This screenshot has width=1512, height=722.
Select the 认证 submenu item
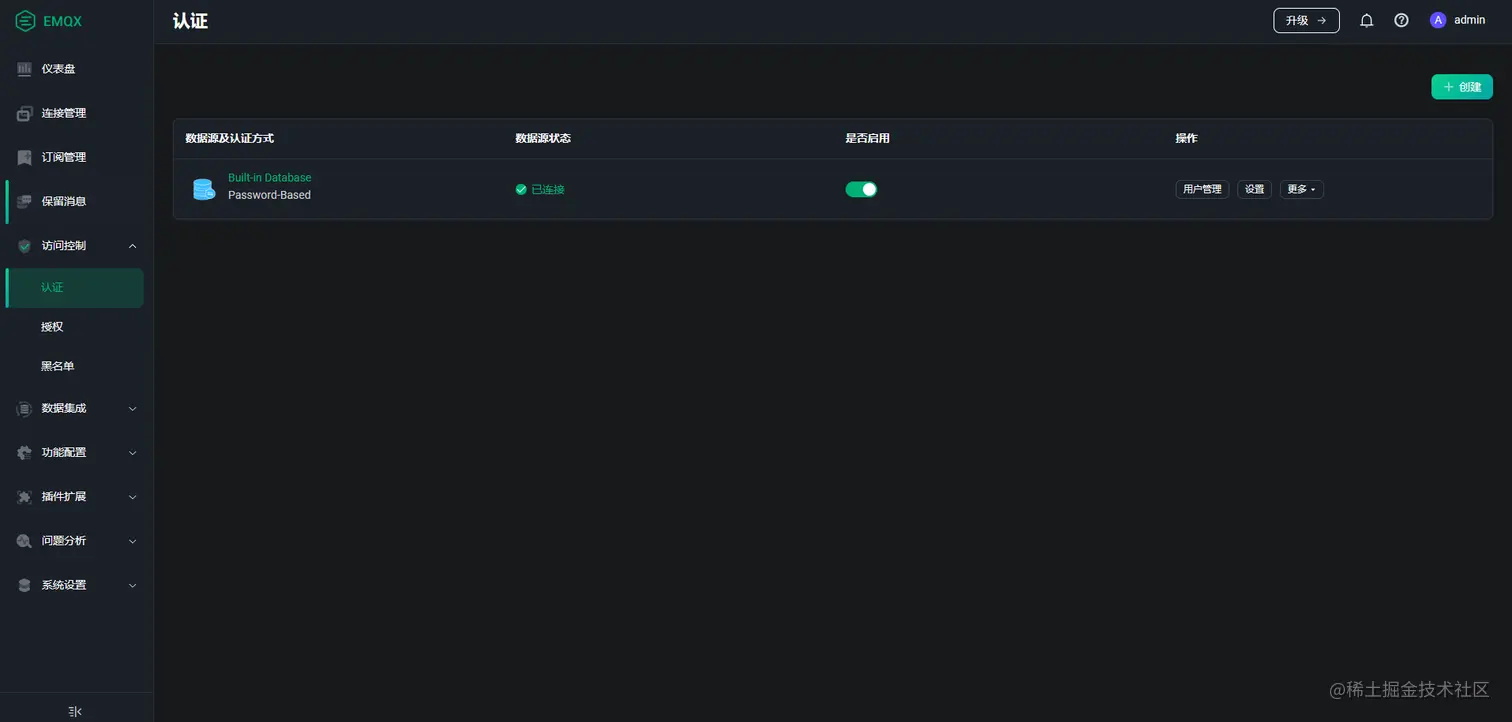coord(74,288)
